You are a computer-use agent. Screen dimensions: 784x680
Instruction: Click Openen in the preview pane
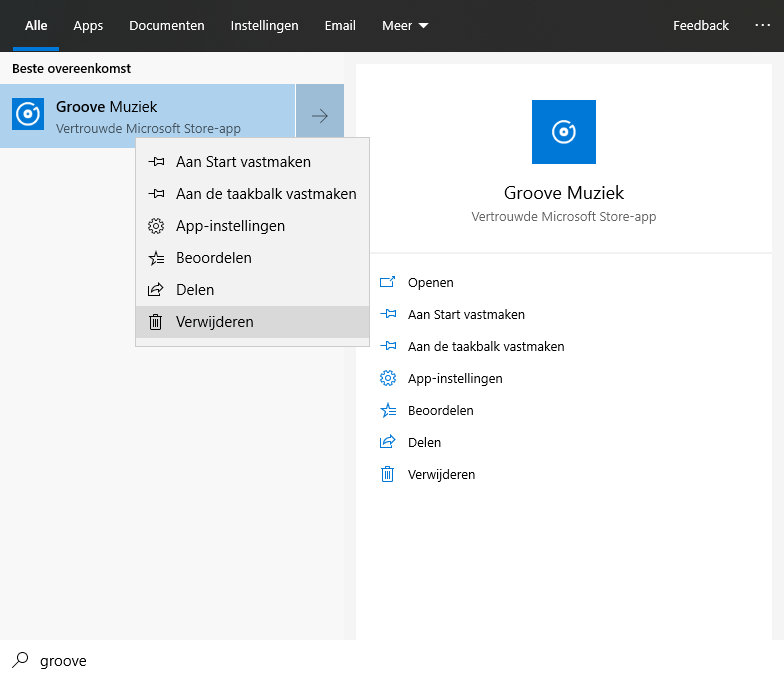(430, 283)
